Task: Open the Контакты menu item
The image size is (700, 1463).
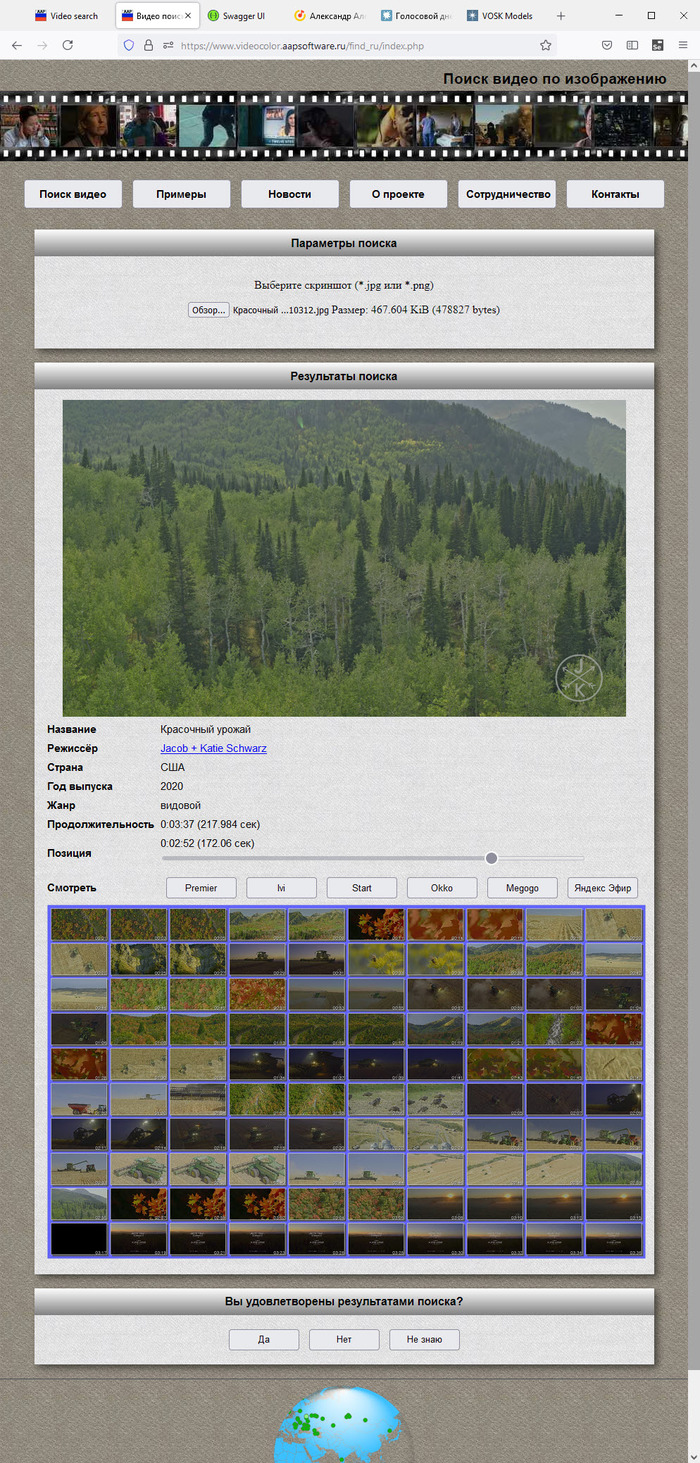Action: click(615, 194)
